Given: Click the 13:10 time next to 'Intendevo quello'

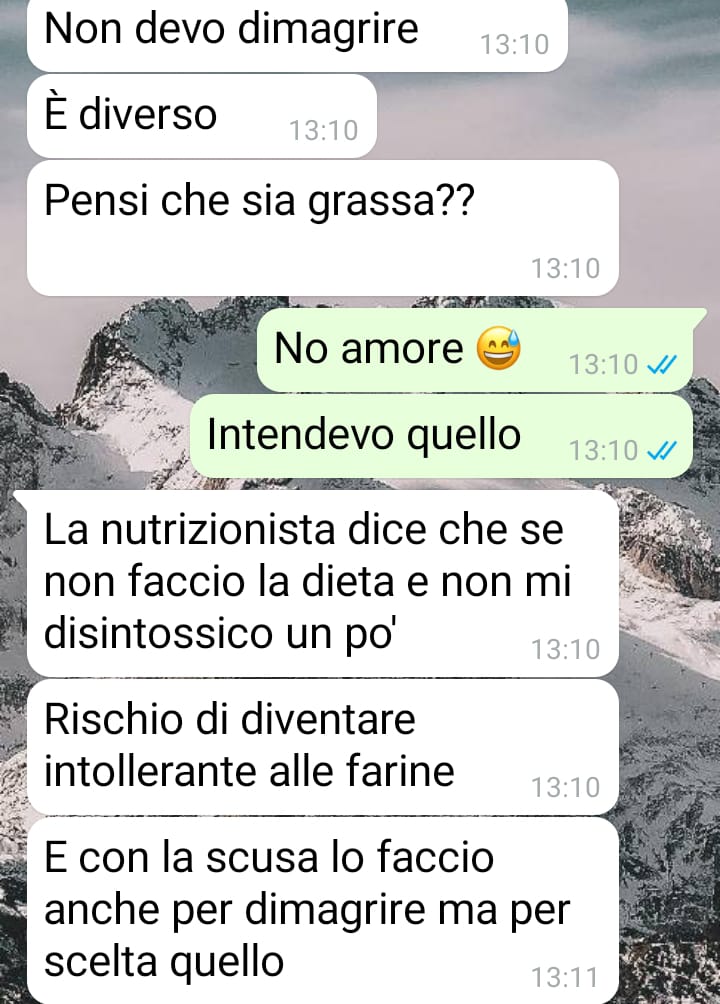Looking at the screenshot, I should pyautogui.click(x=603, y=451).
